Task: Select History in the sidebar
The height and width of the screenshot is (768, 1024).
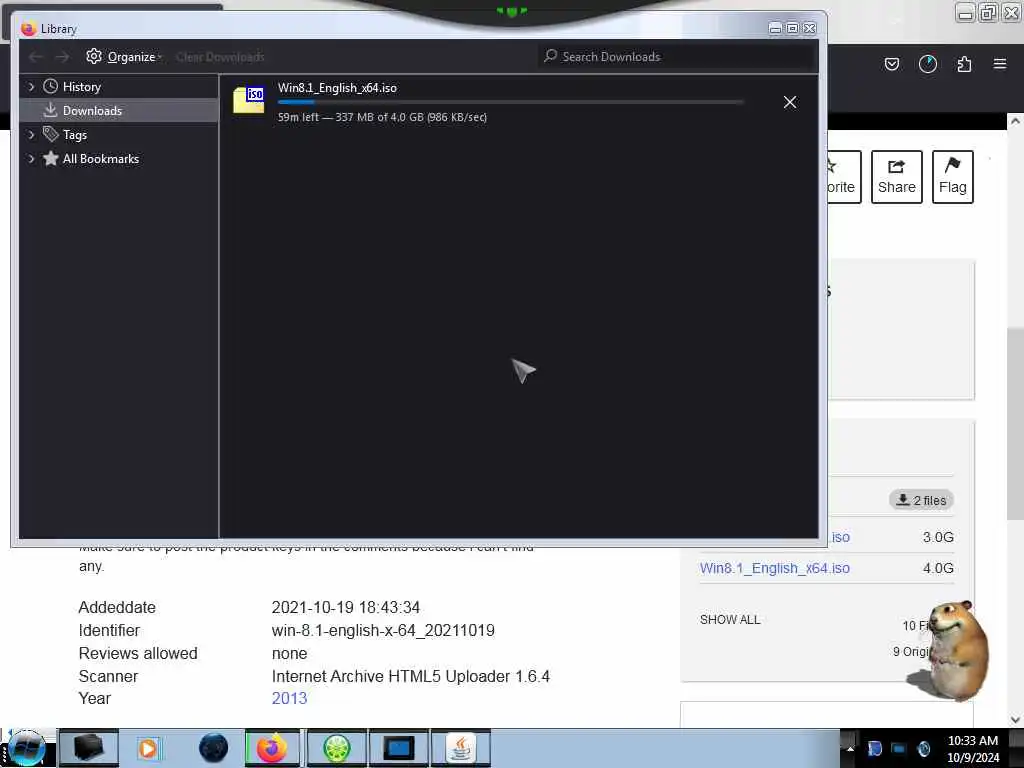Action: tap(82, 86)
